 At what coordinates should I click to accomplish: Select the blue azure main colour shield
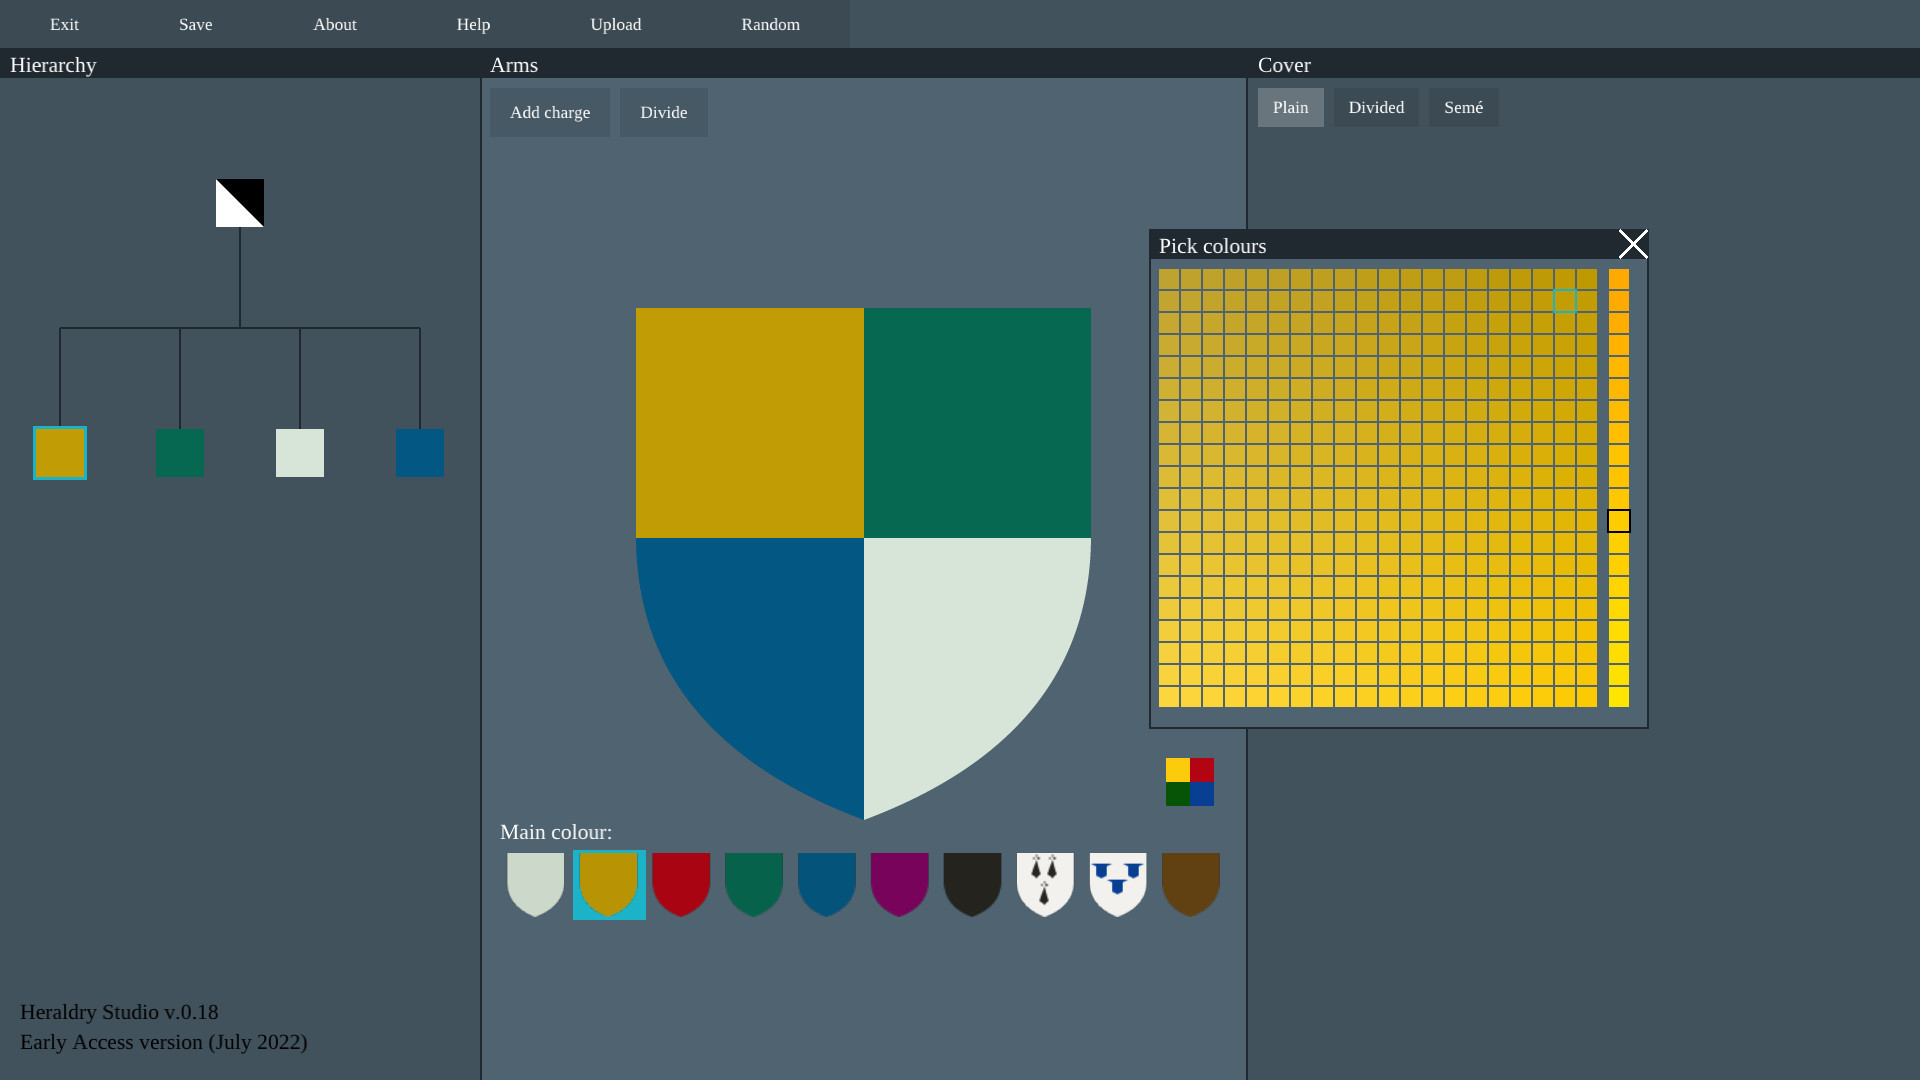point(827,884)
